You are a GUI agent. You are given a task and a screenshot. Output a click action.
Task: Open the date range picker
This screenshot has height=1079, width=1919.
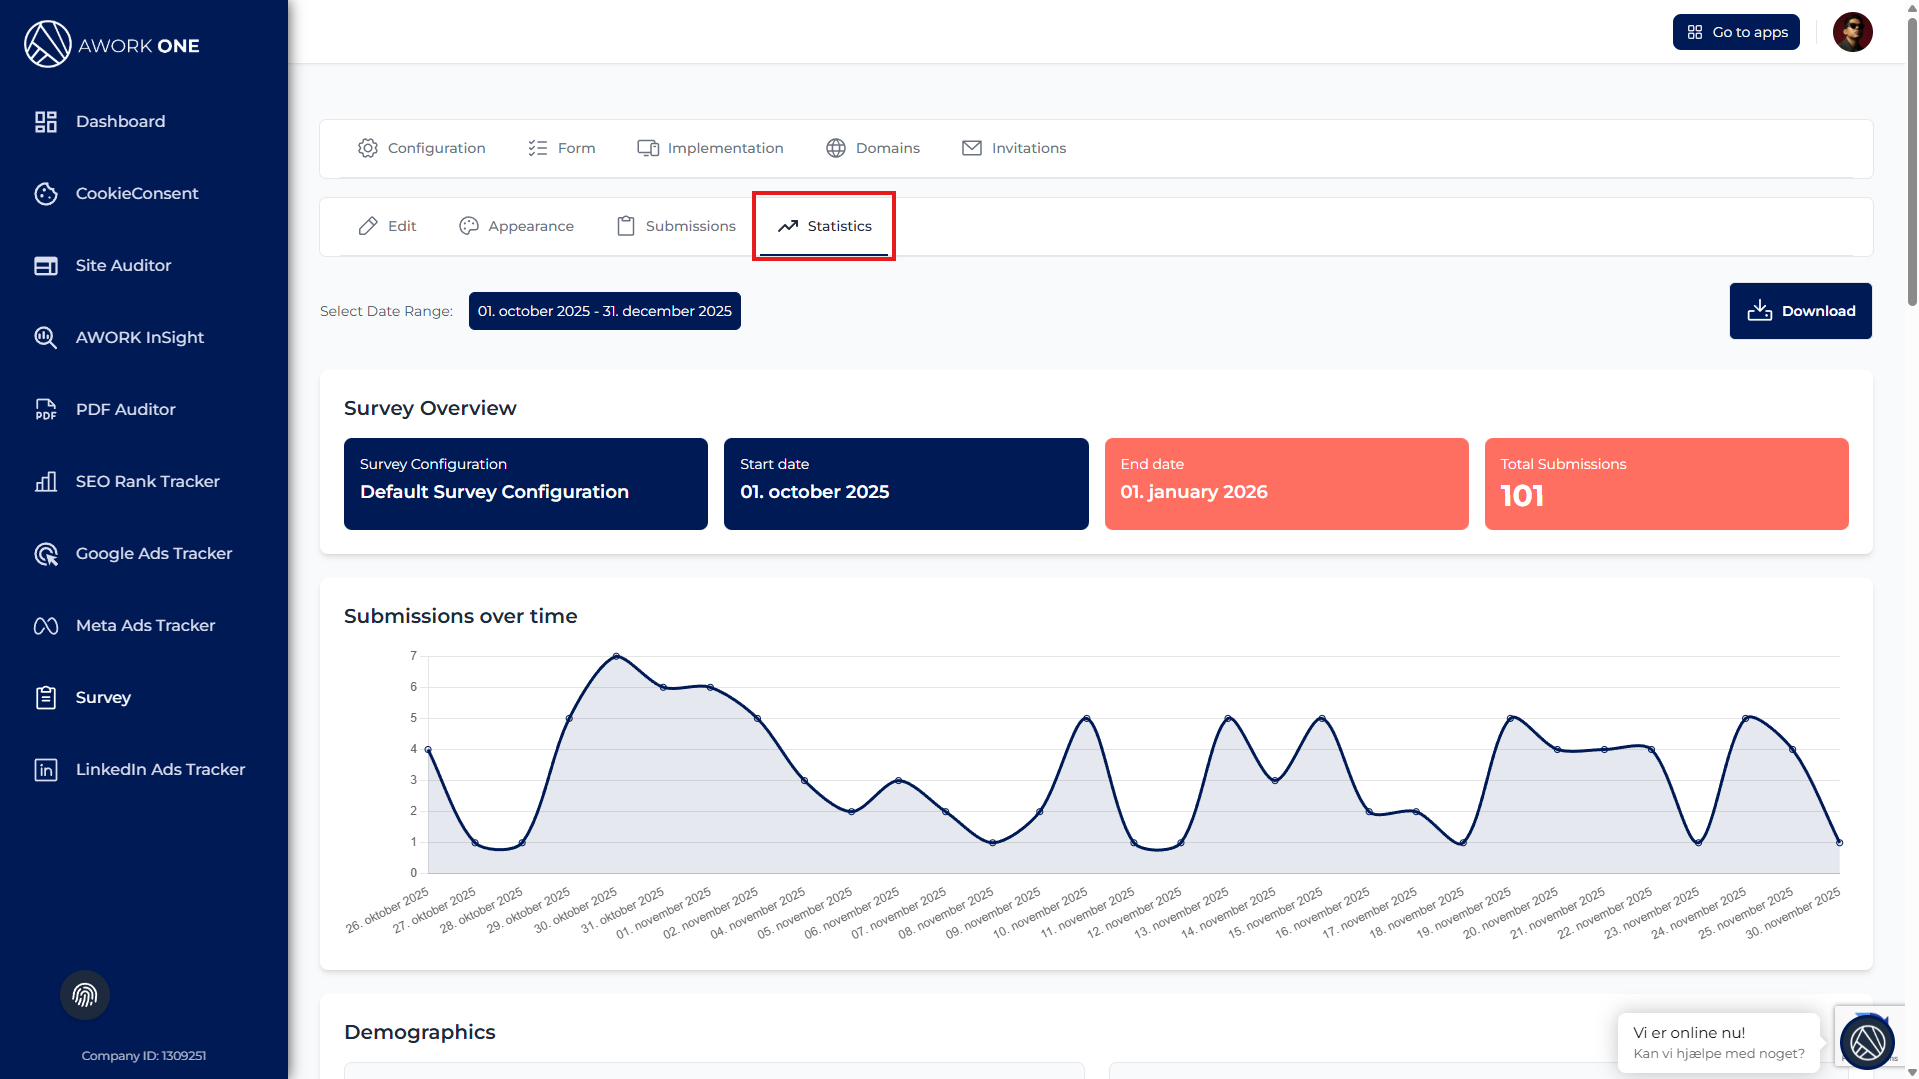(x=604, y=311)
